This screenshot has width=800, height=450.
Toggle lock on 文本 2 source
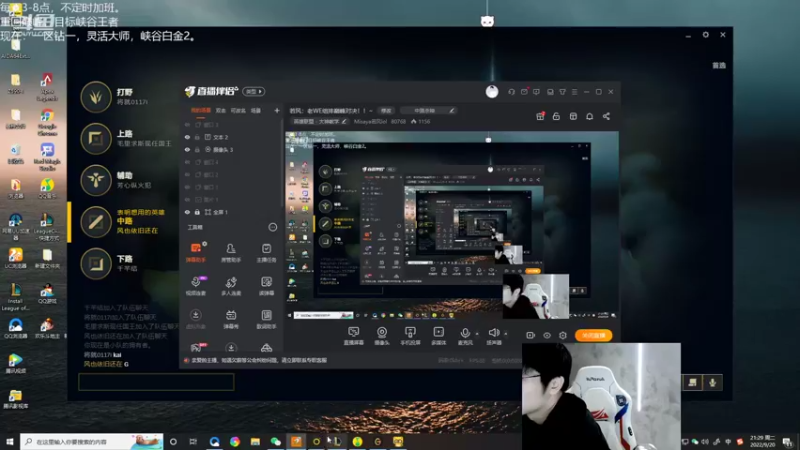(197, 137)
